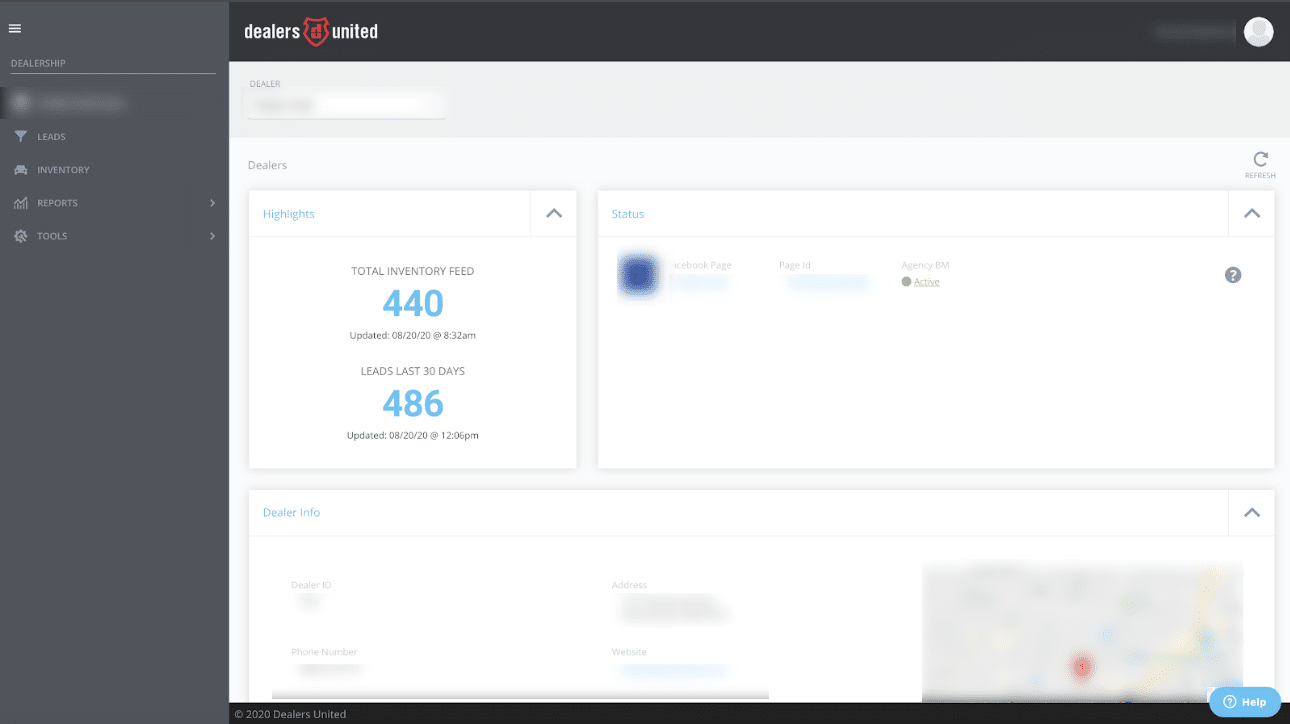This screenshot has height=724, width=1290.
Task: Open the user avatar in header
Action: (x=1258, y=32)
